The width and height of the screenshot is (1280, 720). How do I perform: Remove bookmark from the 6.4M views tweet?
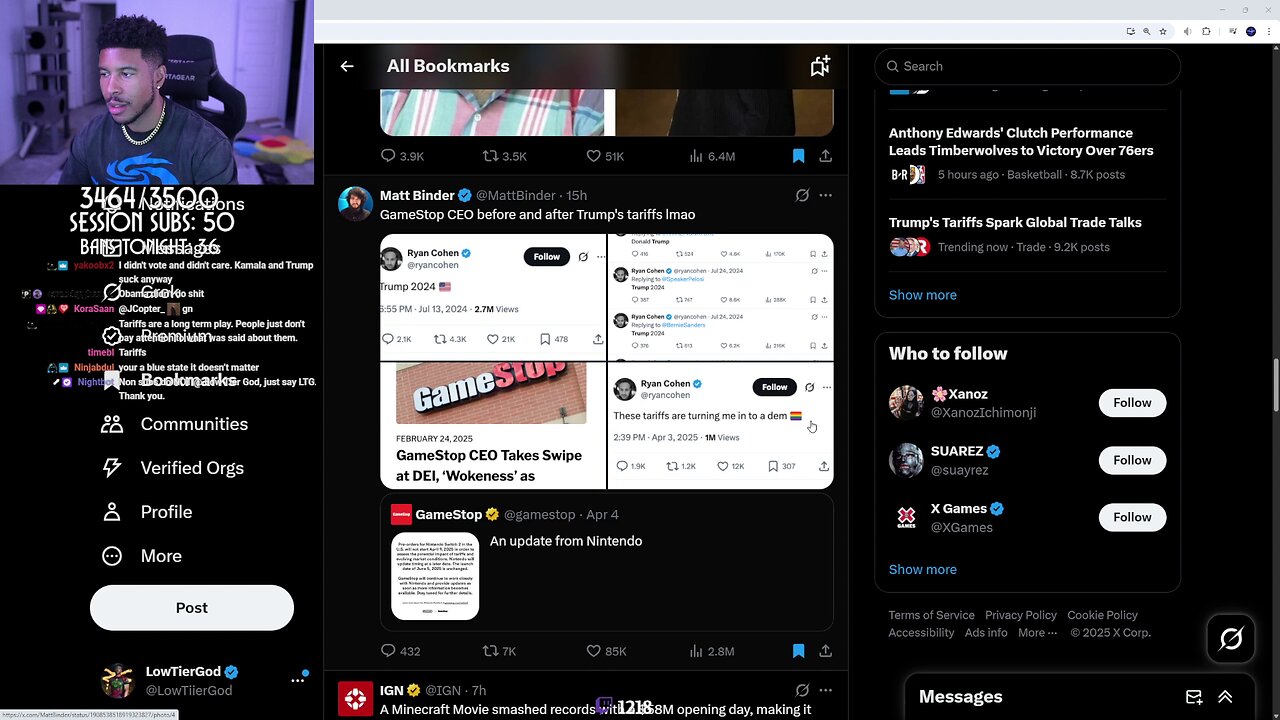pyautogui.click(x=798, y=156)
